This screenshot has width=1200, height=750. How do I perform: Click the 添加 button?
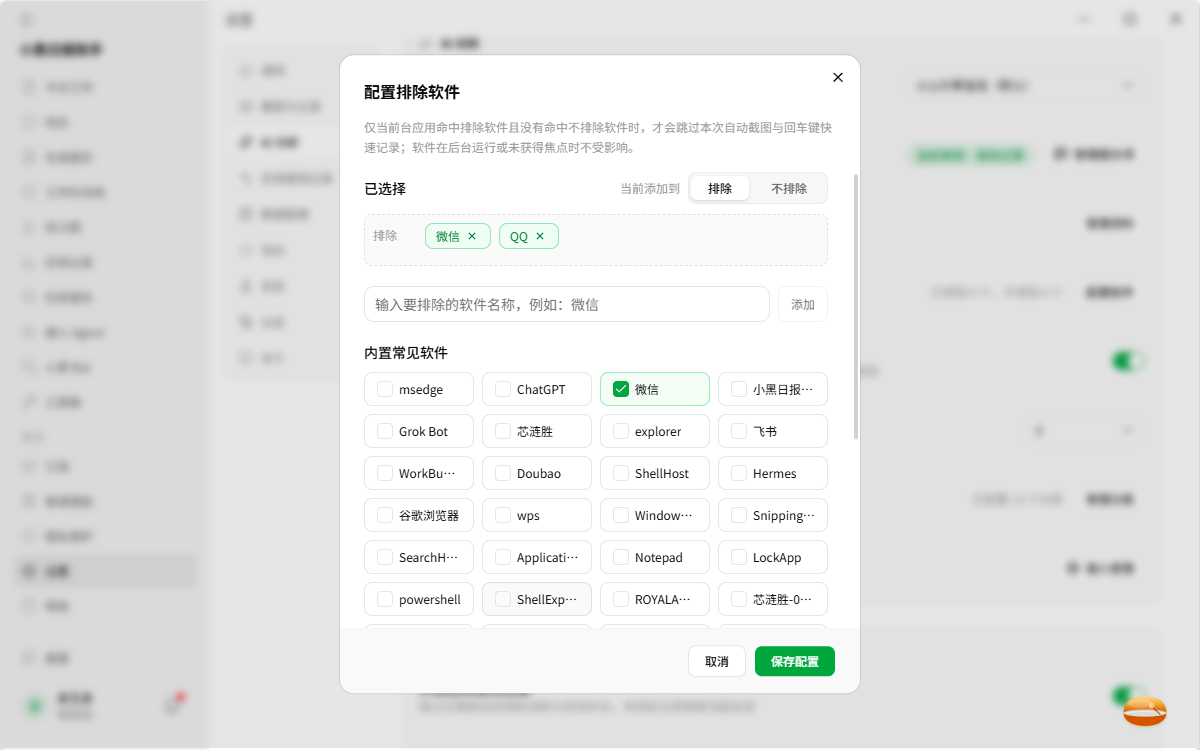pos(803,304)
